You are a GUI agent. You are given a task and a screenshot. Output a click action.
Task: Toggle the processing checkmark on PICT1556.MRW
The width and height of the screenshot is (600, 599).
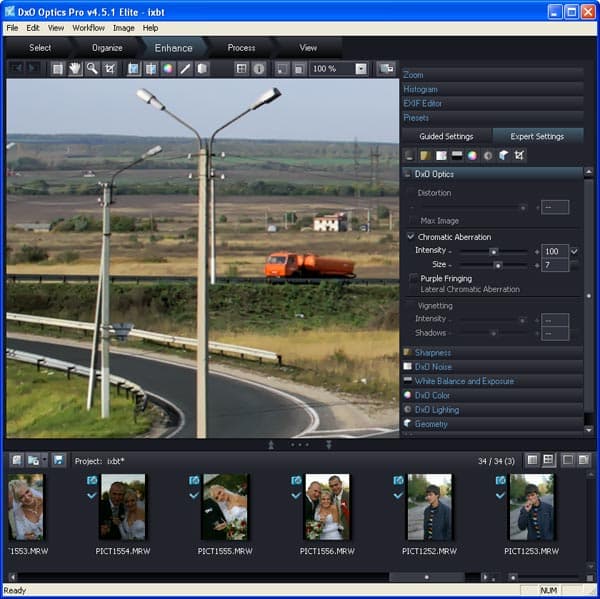(x=296, y=496)
